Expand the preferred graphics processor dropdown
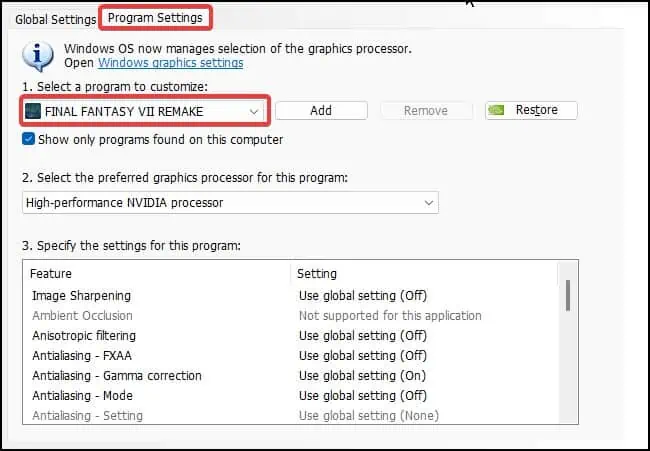Image resolution: width=650 pixels, height=451 pixels. 429,202
